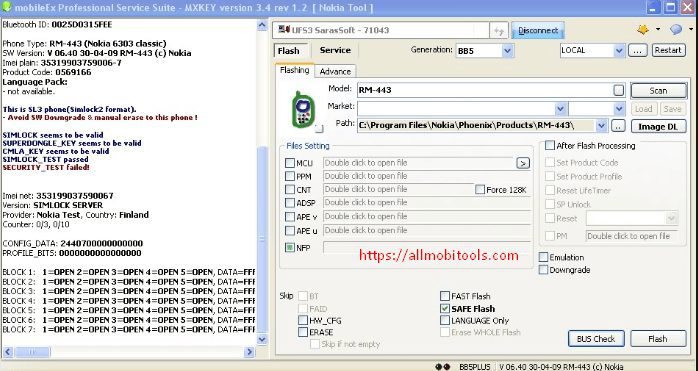Click the connection swap icon beside UFS3 field
The width and height of the screenshot is (698, 371).
point(499,31)
